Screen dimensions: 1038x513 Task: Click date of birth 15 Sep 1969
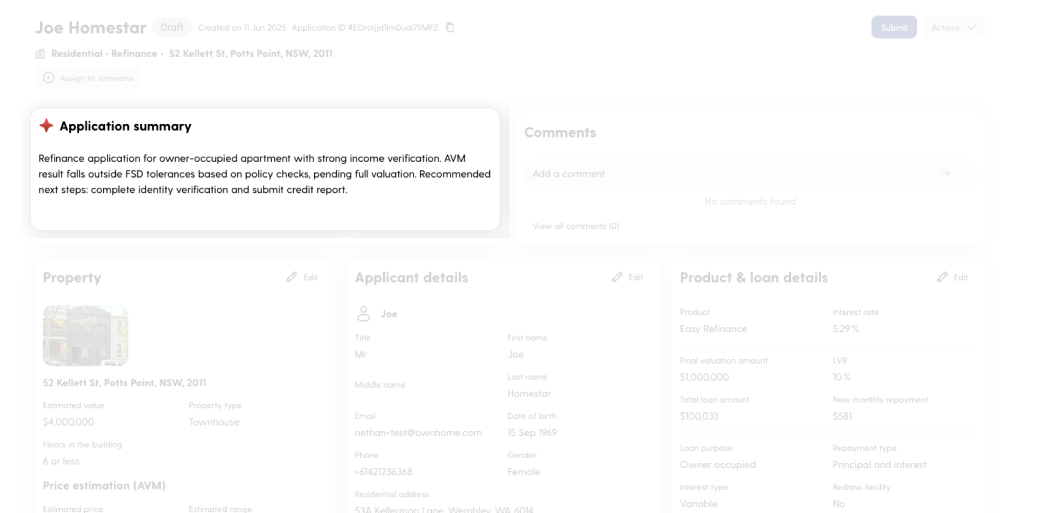tap(532, 433)
